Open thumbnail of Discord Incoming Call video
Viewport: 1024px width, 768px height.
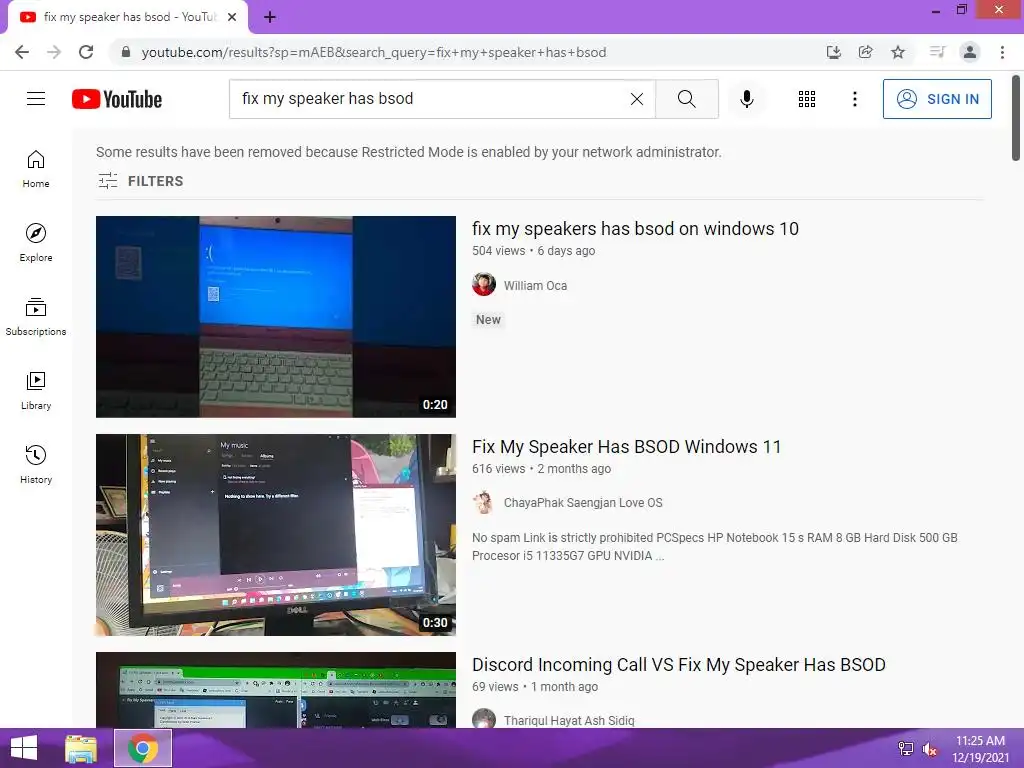pos(276,690)
